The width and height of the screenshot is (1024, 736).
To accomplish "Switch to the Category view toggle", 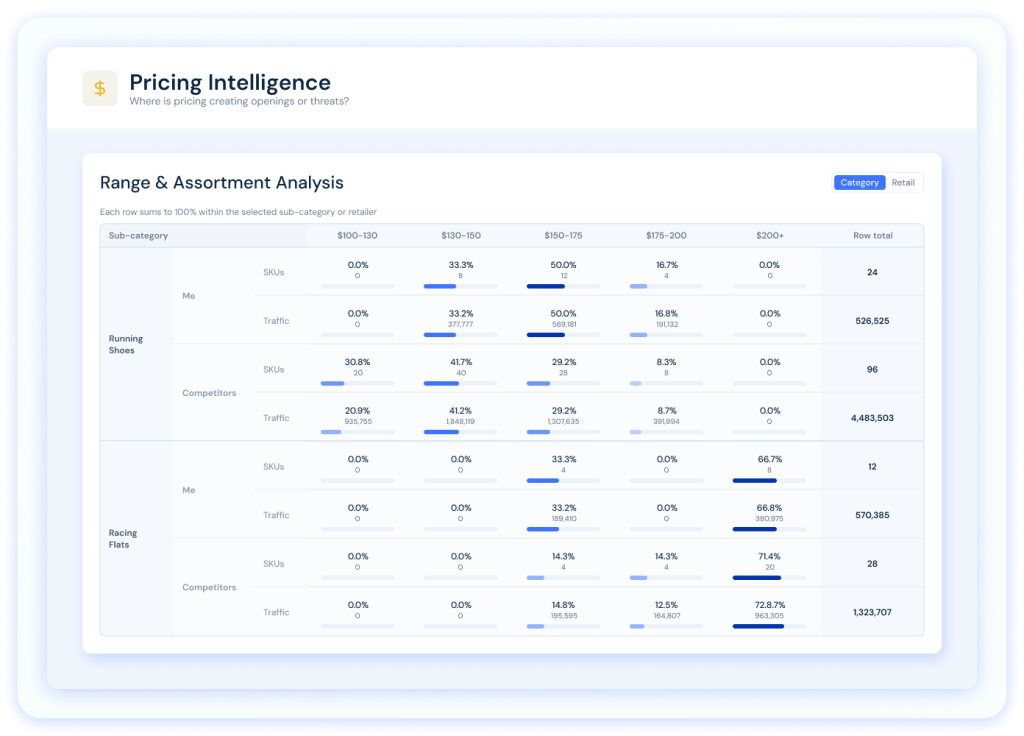I will click(859, 183).
